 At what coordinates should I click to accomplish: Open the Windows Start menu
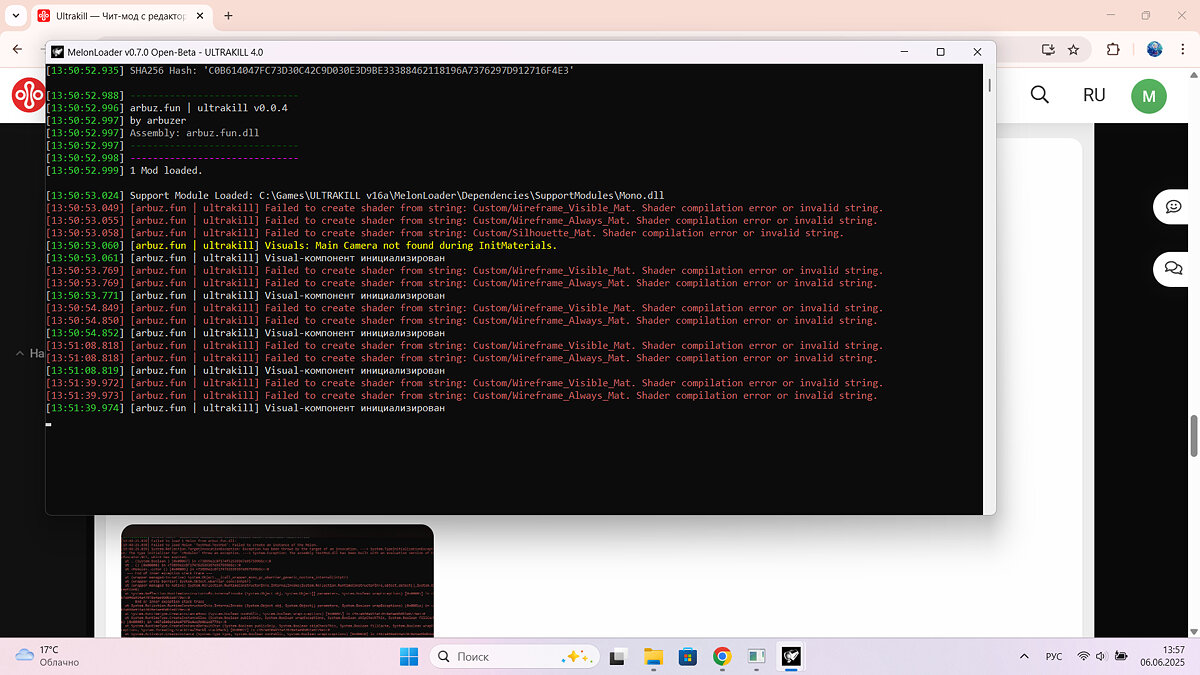pos(410,656)
